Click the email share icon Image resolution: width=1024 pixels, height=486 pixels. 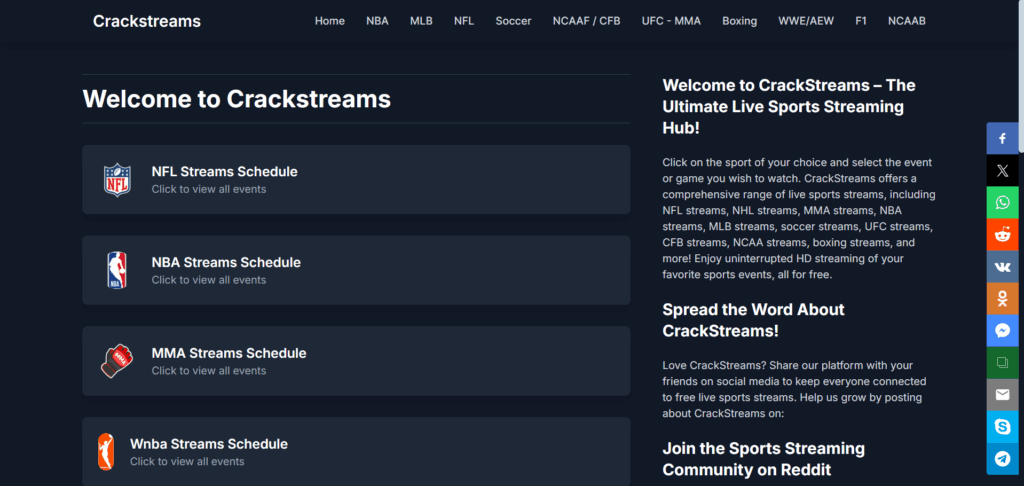click(x=1002, y=394)
